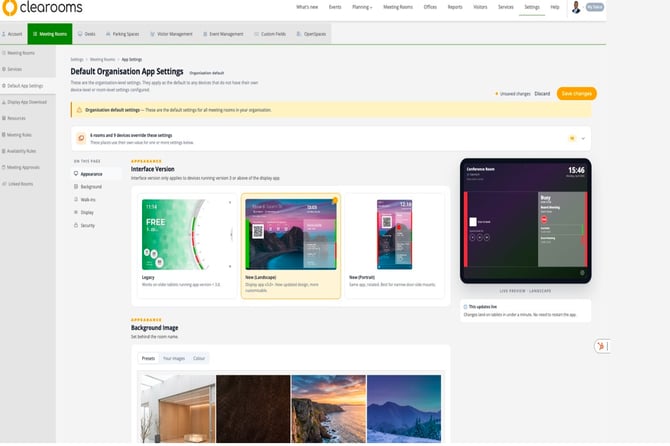Open Events in top navigation

coord(335,7)
